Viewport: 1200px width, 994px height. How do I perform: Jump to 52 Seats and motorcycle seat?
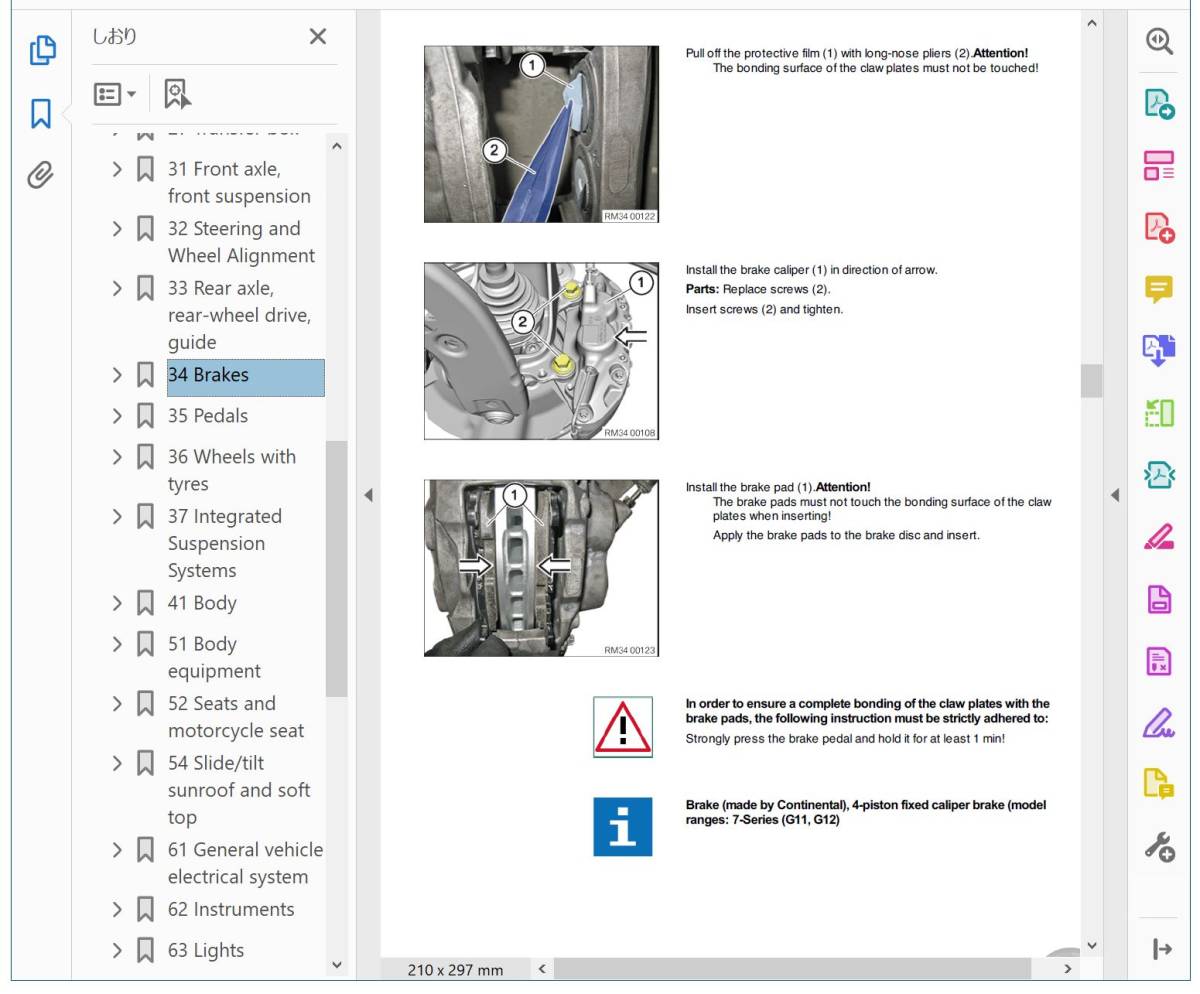(236, 717)
